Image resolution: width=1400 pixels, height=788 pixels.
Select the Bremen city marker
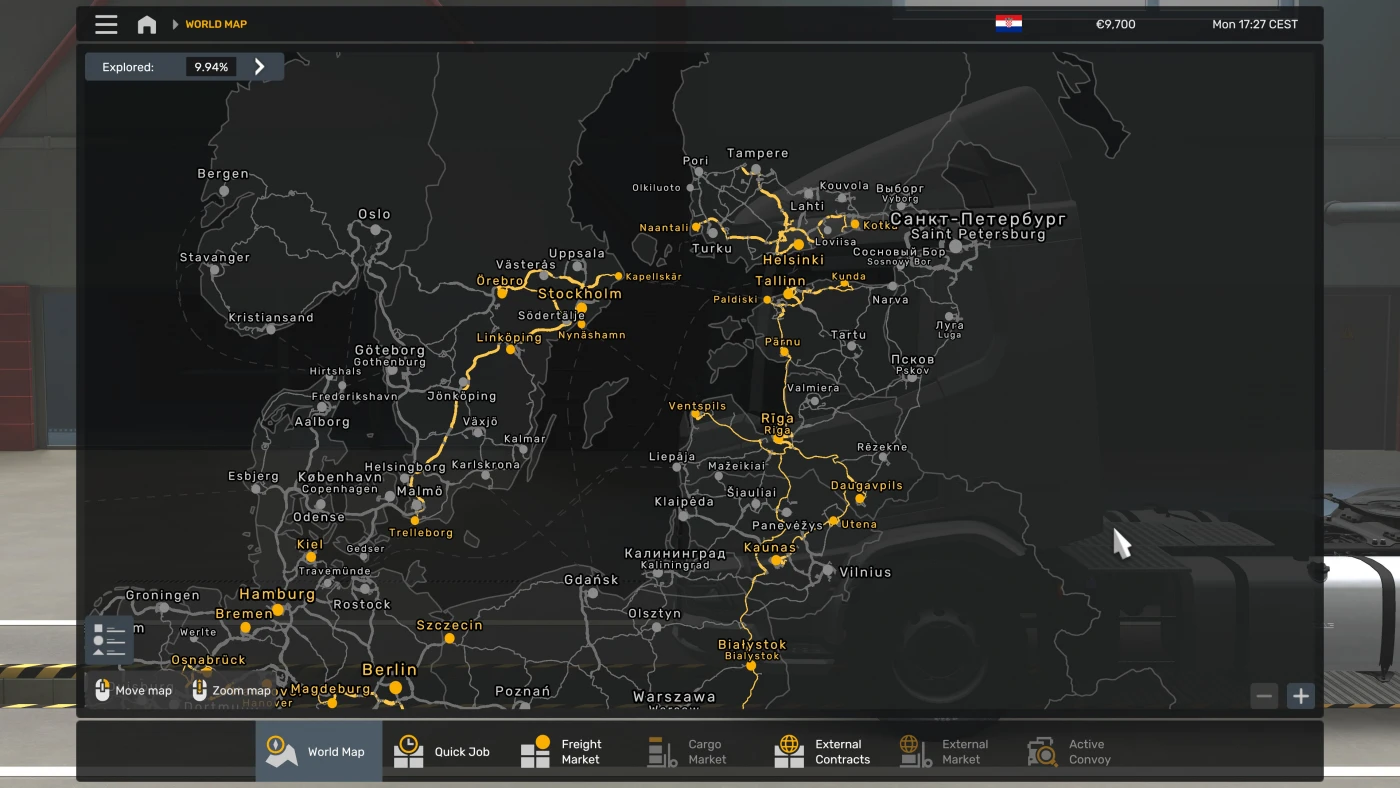(246, 628)
